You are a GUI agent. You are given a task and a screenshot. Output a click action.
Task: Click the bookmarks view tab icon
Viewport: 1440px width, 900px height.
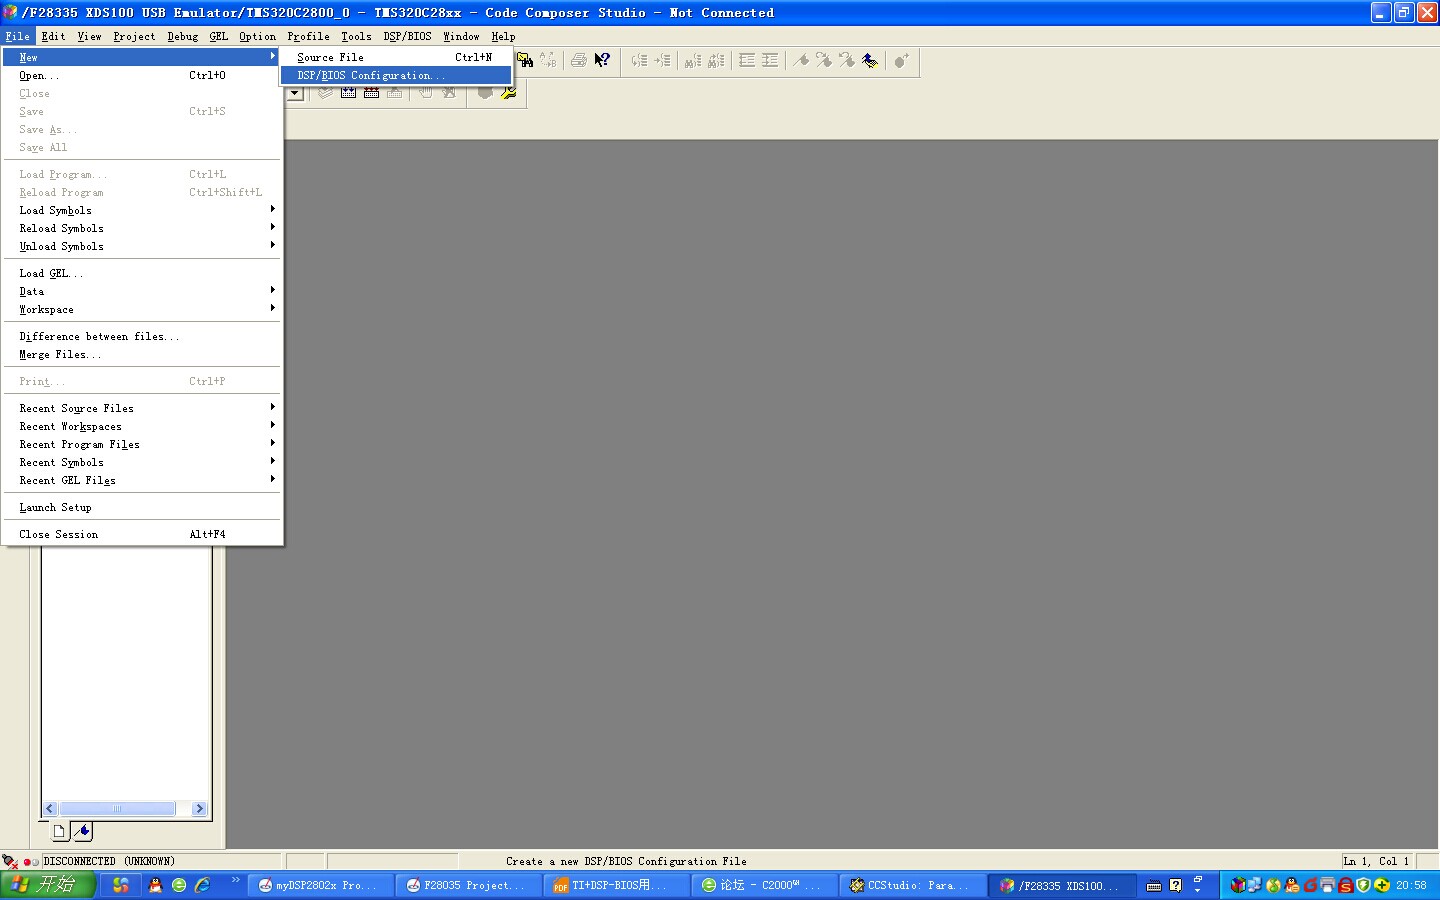[83, 831]
